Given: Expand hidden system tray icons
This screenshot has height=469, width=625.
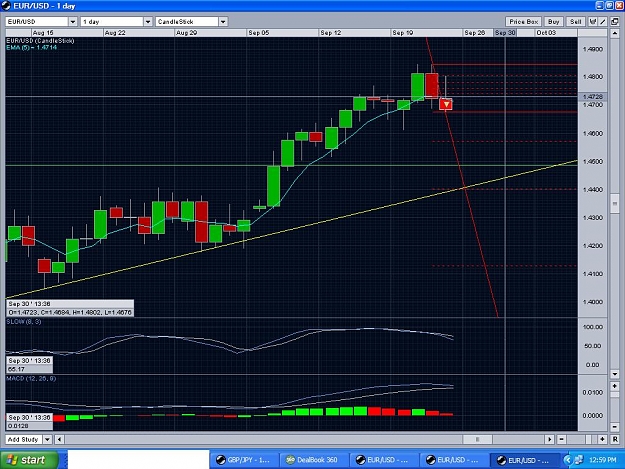Looking at the screenshot, I should pos(568,460).
